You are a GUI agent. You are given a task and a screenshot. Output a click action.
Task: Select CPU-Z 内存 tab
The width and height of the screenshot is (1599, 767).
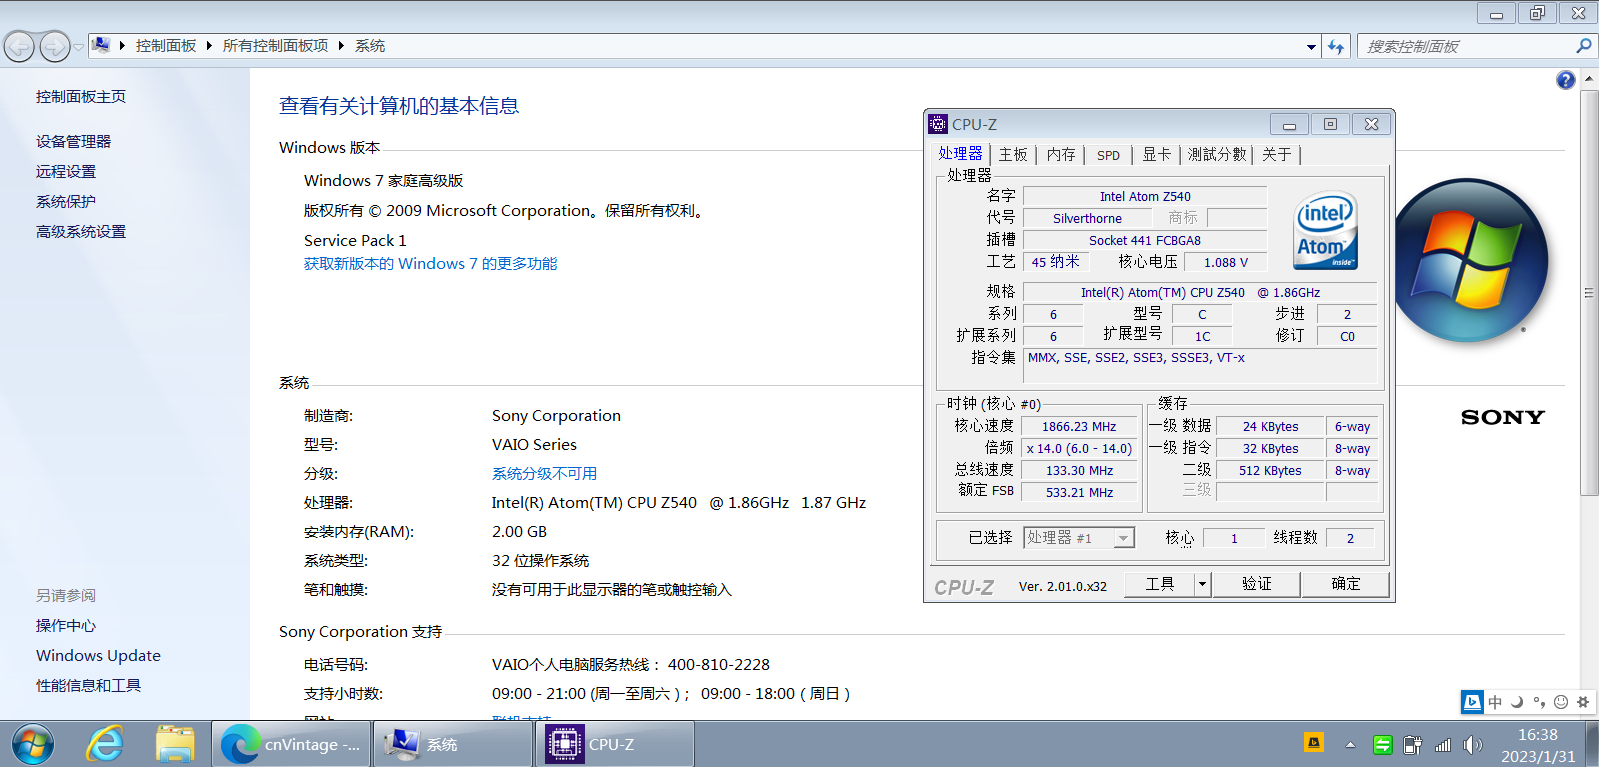click(x=1061, y=155)
